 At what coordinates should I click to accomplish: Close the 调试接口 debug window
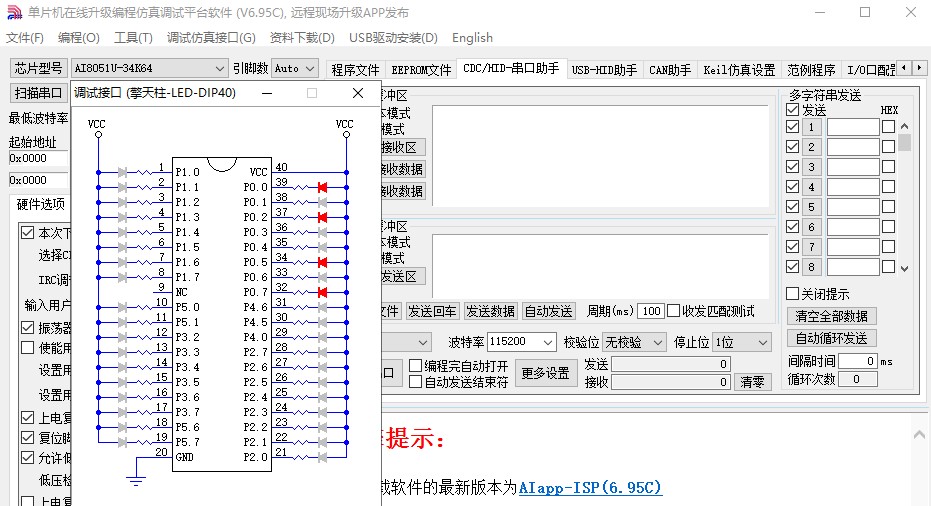pyautogui.click(x=357, y=93)
